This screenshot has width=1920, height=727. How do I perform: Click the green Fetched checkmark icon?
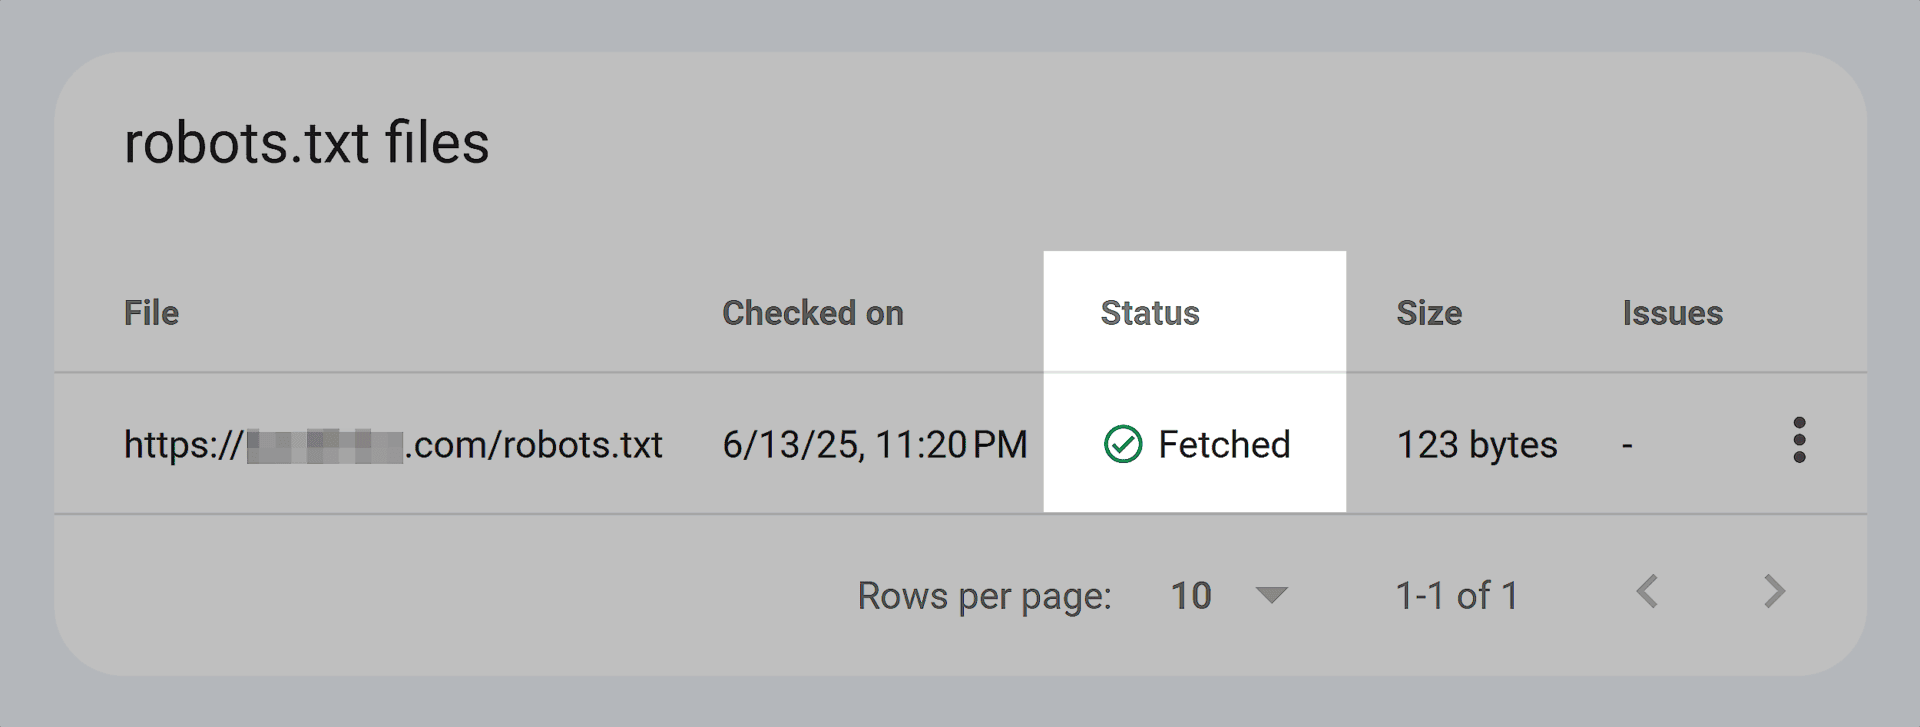(x=1123, y=444)
